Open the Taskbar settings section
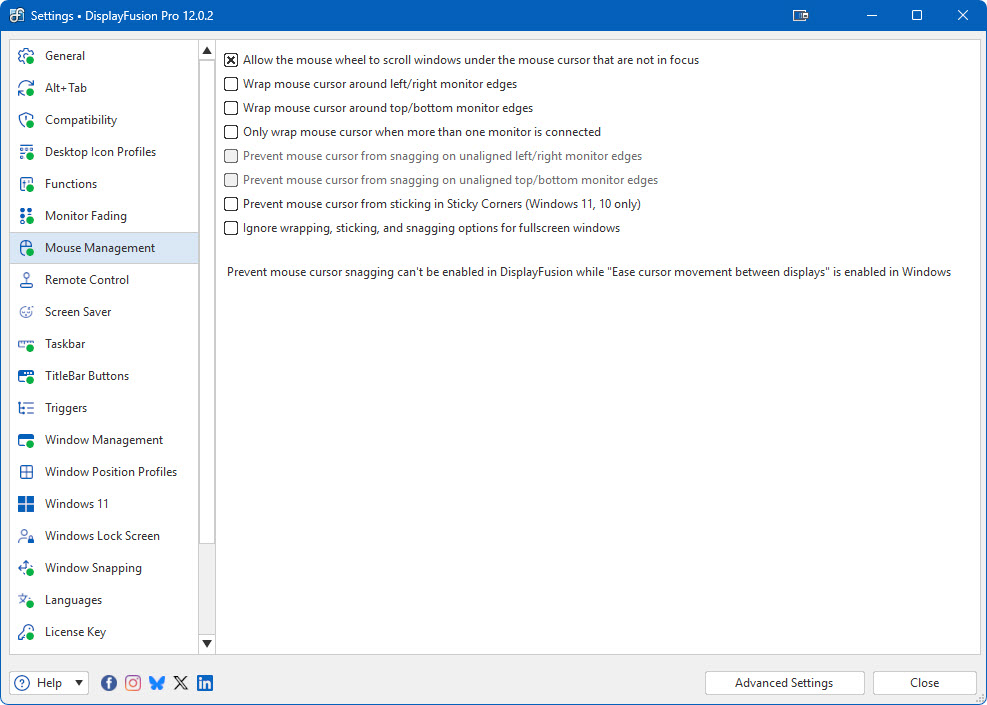 (x=65, y=344)
